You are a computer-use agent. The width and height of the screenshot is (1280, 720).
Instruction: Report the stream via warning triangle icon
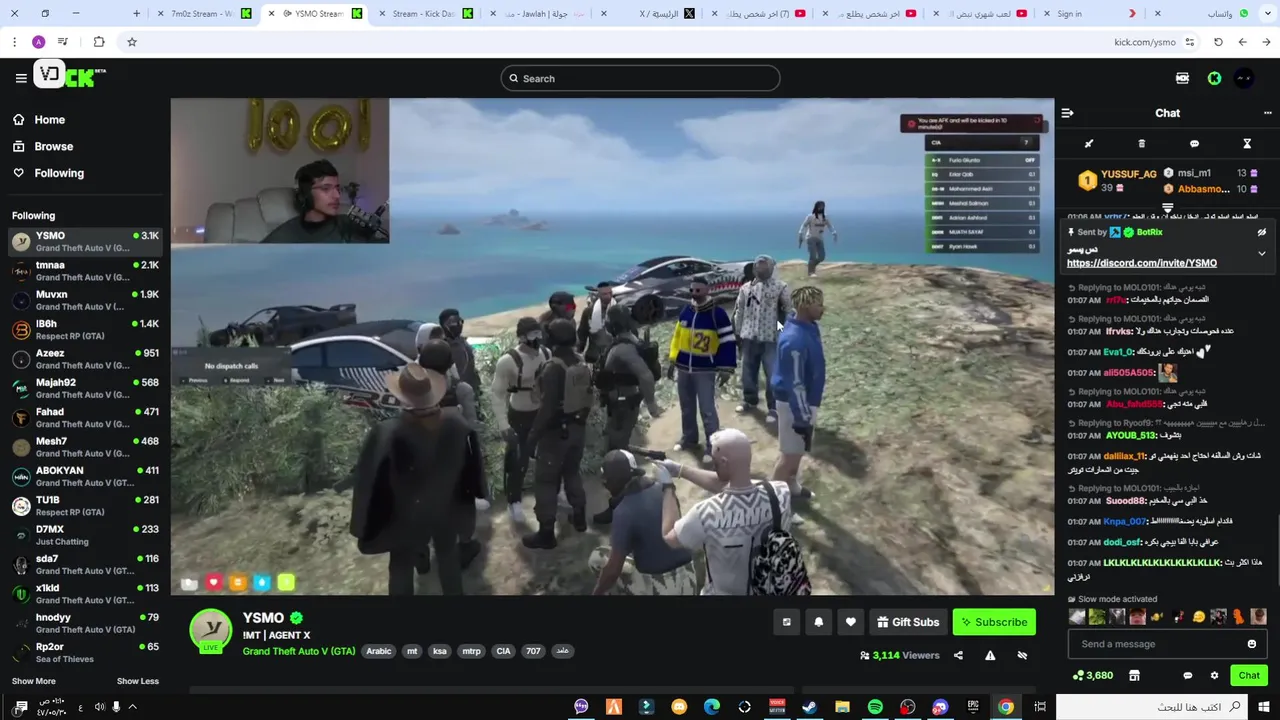pyautogui.click(x=990, y=656)
